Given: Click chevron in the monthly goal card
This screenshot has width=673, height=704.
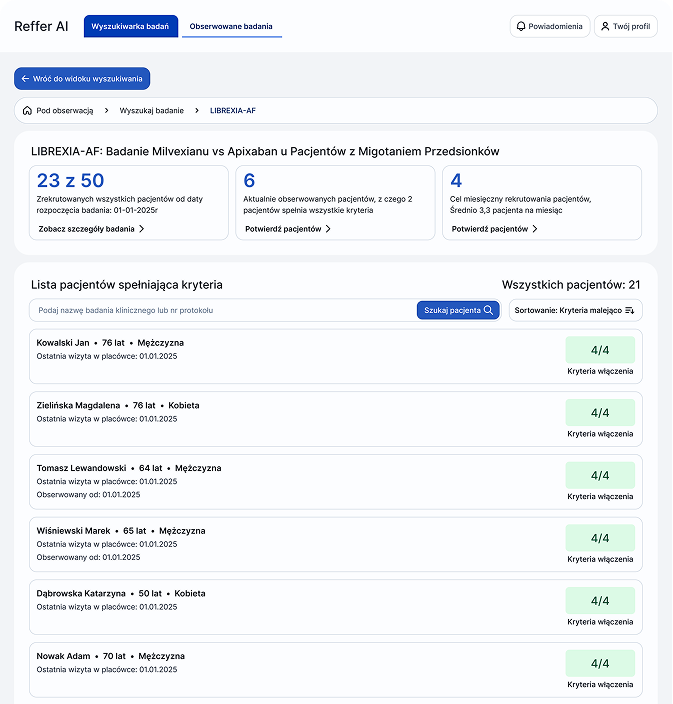Looking at the screenshot, I should (x=535, y=229).
